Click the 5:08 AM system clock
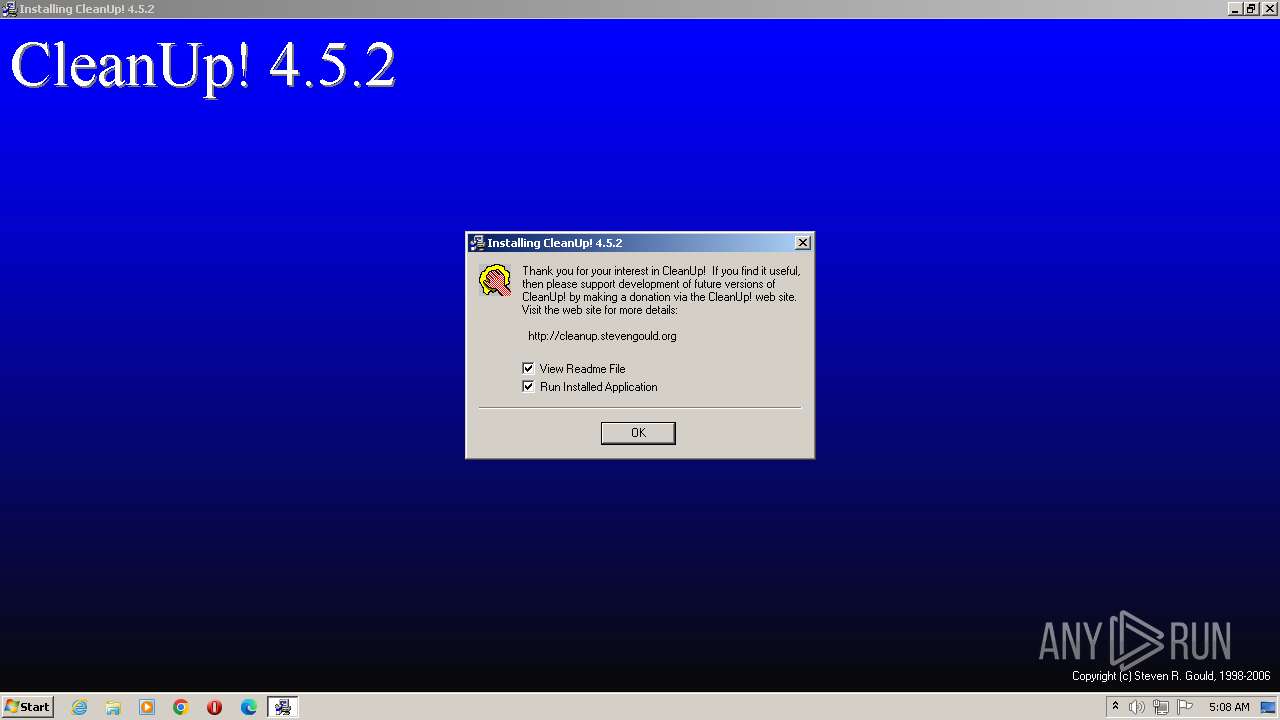 tap(1229, 707)
